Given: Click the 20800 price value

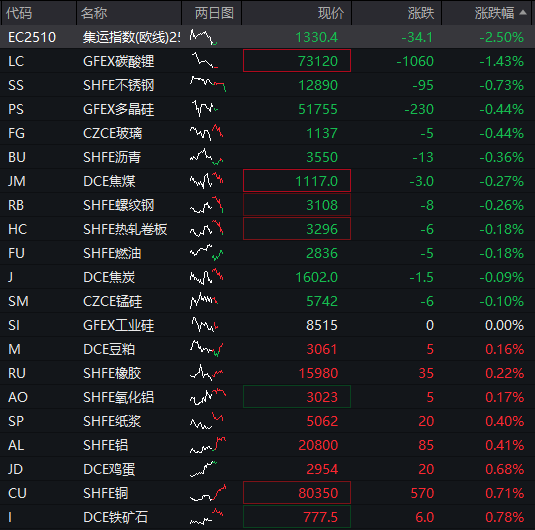Looking at the screenshot, I should click(x=318, y=445).
